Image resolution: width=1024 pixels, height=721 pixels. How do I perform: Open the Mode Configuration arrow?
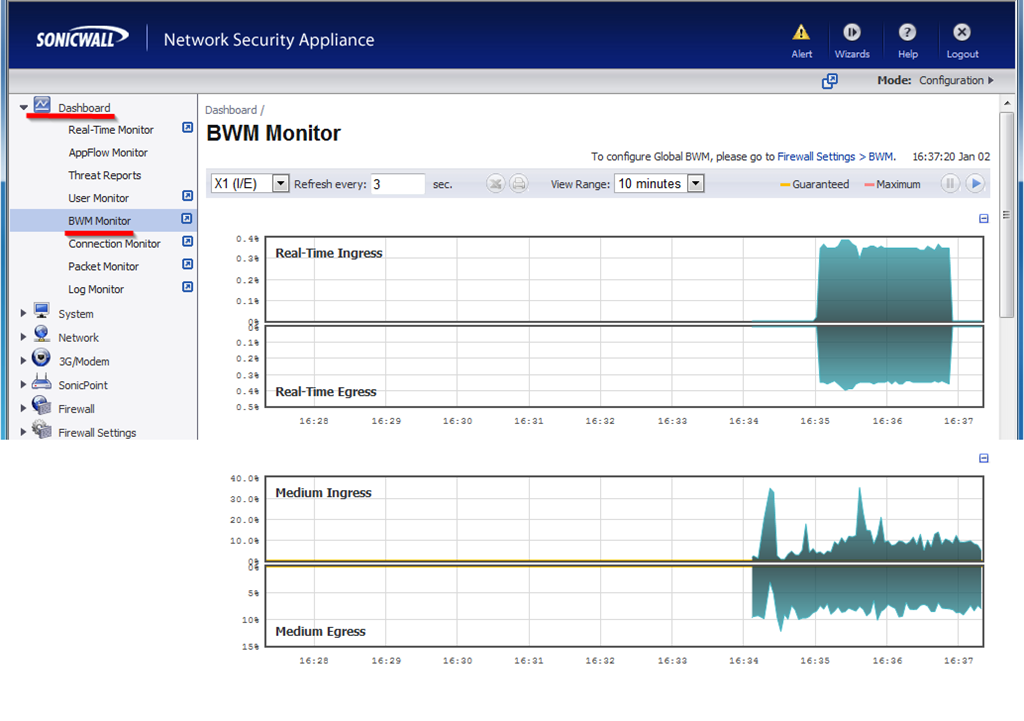click(x=991, y=80)
